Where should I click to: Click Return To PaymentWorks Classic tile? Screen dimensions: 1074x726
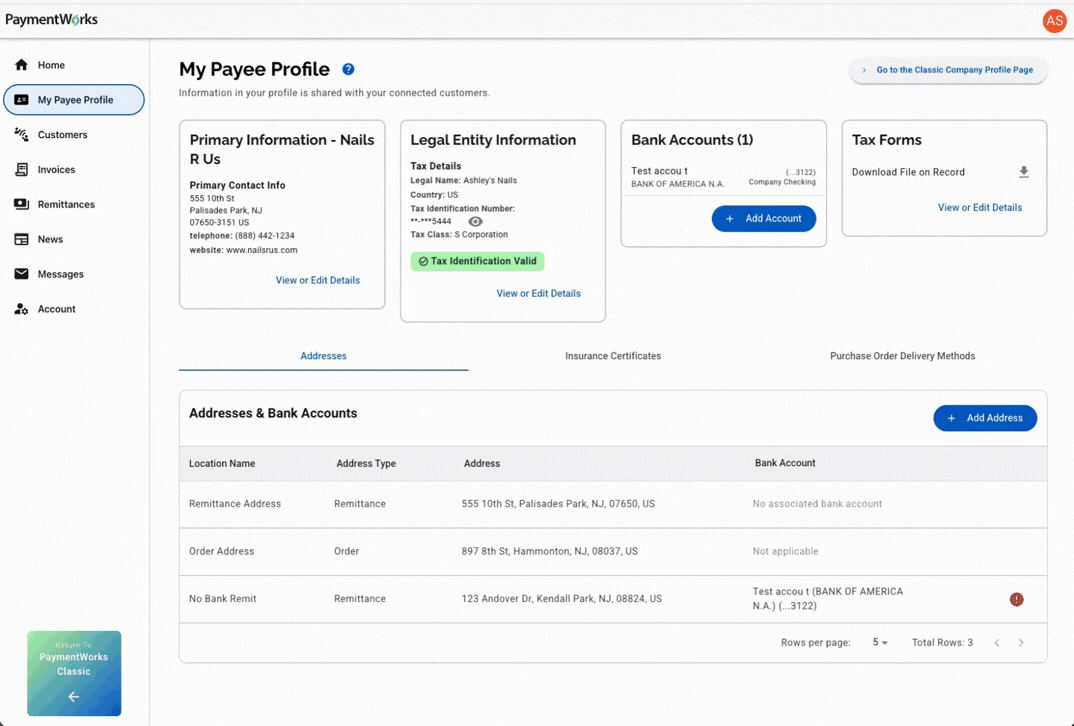(x=74, y=673)
